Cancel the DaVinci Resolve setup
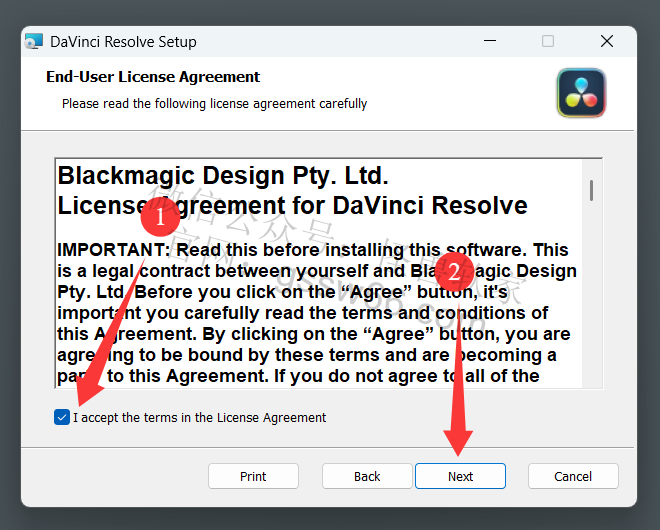Screen dimensions: 660x530 pyautogui.click(x=573, y=476)
